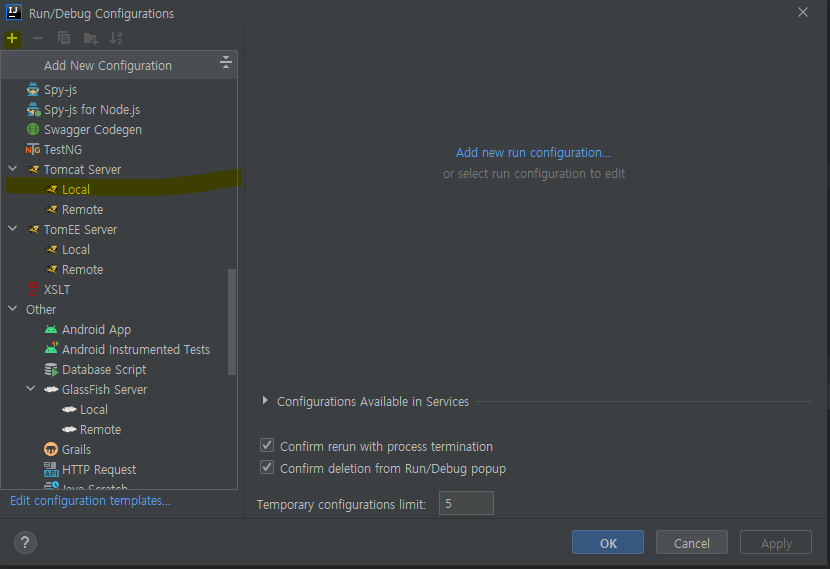Screen dimensions: 830x569
Task: Click the Create new folder toolbar icon
Action: 91,38
